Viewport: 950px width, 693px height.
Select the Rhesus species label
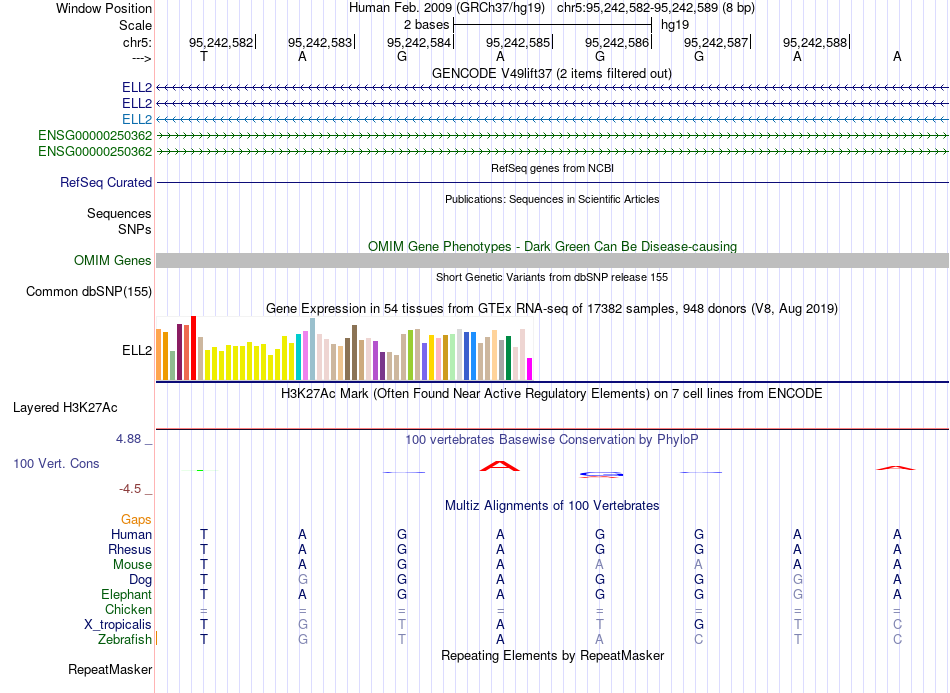(x=130, y=549)
